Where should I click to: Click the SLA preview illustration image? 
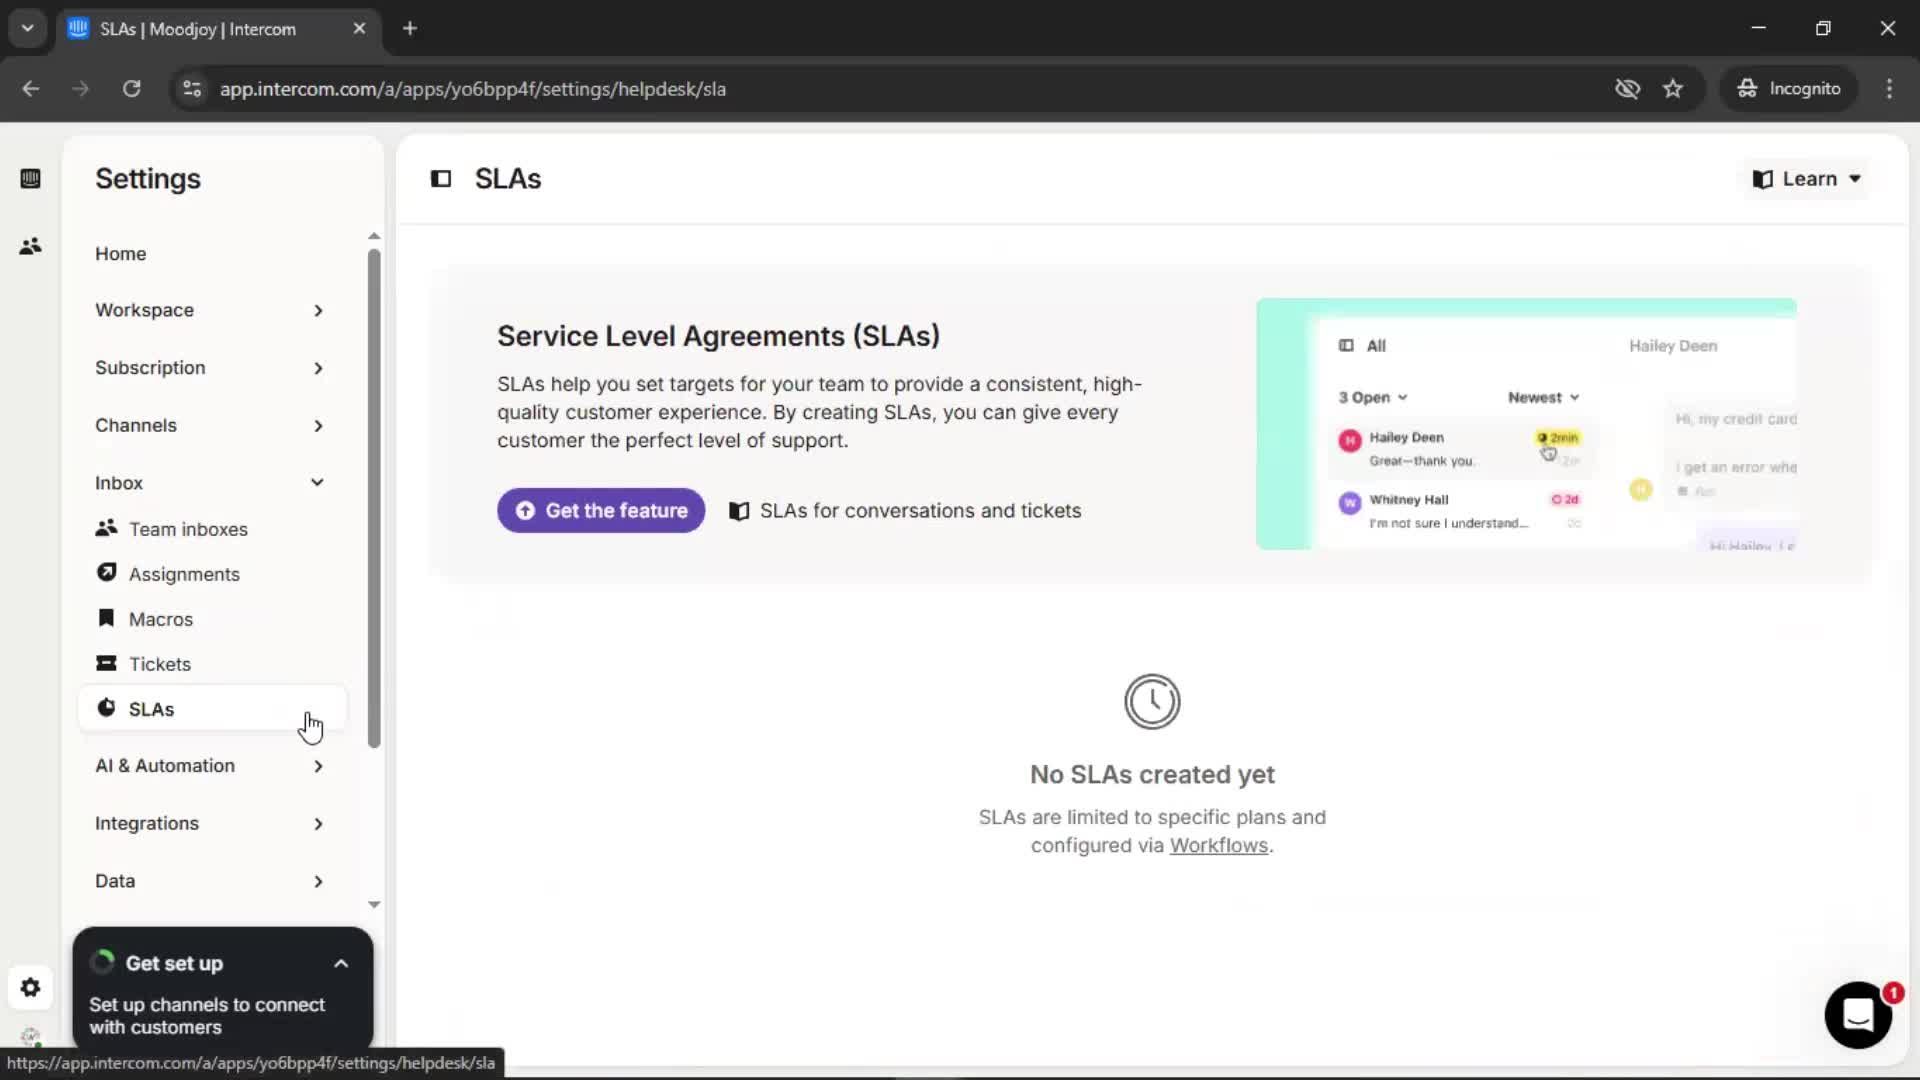point(1526,424)
